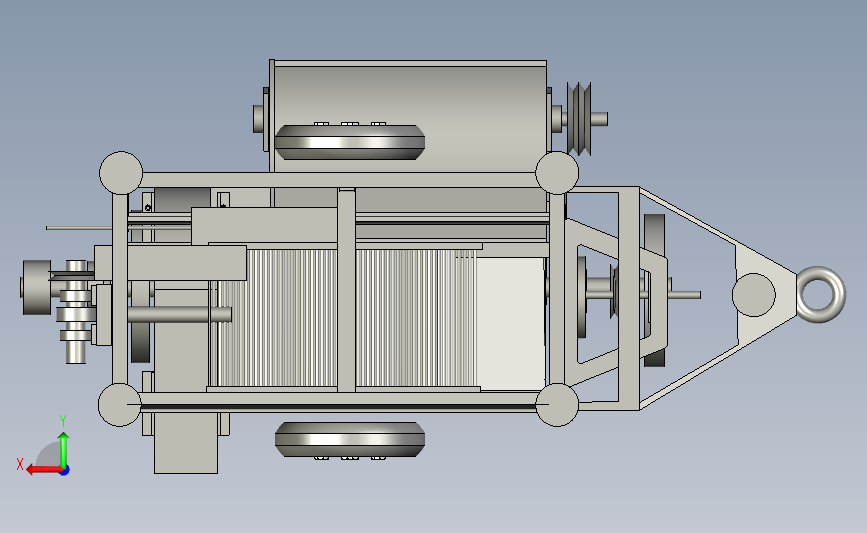Image resolution: width=867 pixels, height=533 pixels.
Task: Select the top-left corner sphere of the frame
Action: click(121, 173)
